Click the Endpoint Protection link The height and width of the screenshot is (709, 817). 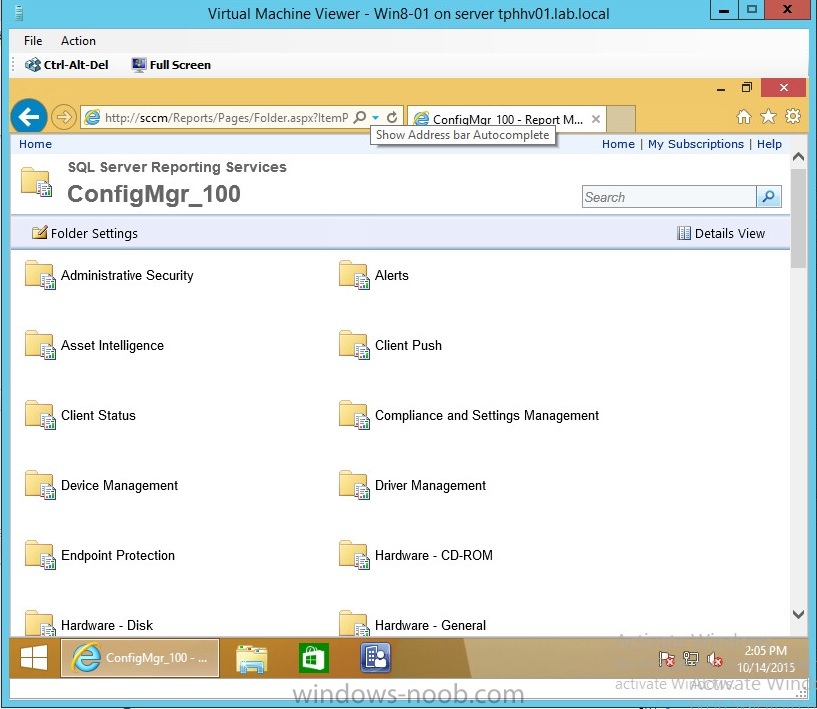coord(118,555)
